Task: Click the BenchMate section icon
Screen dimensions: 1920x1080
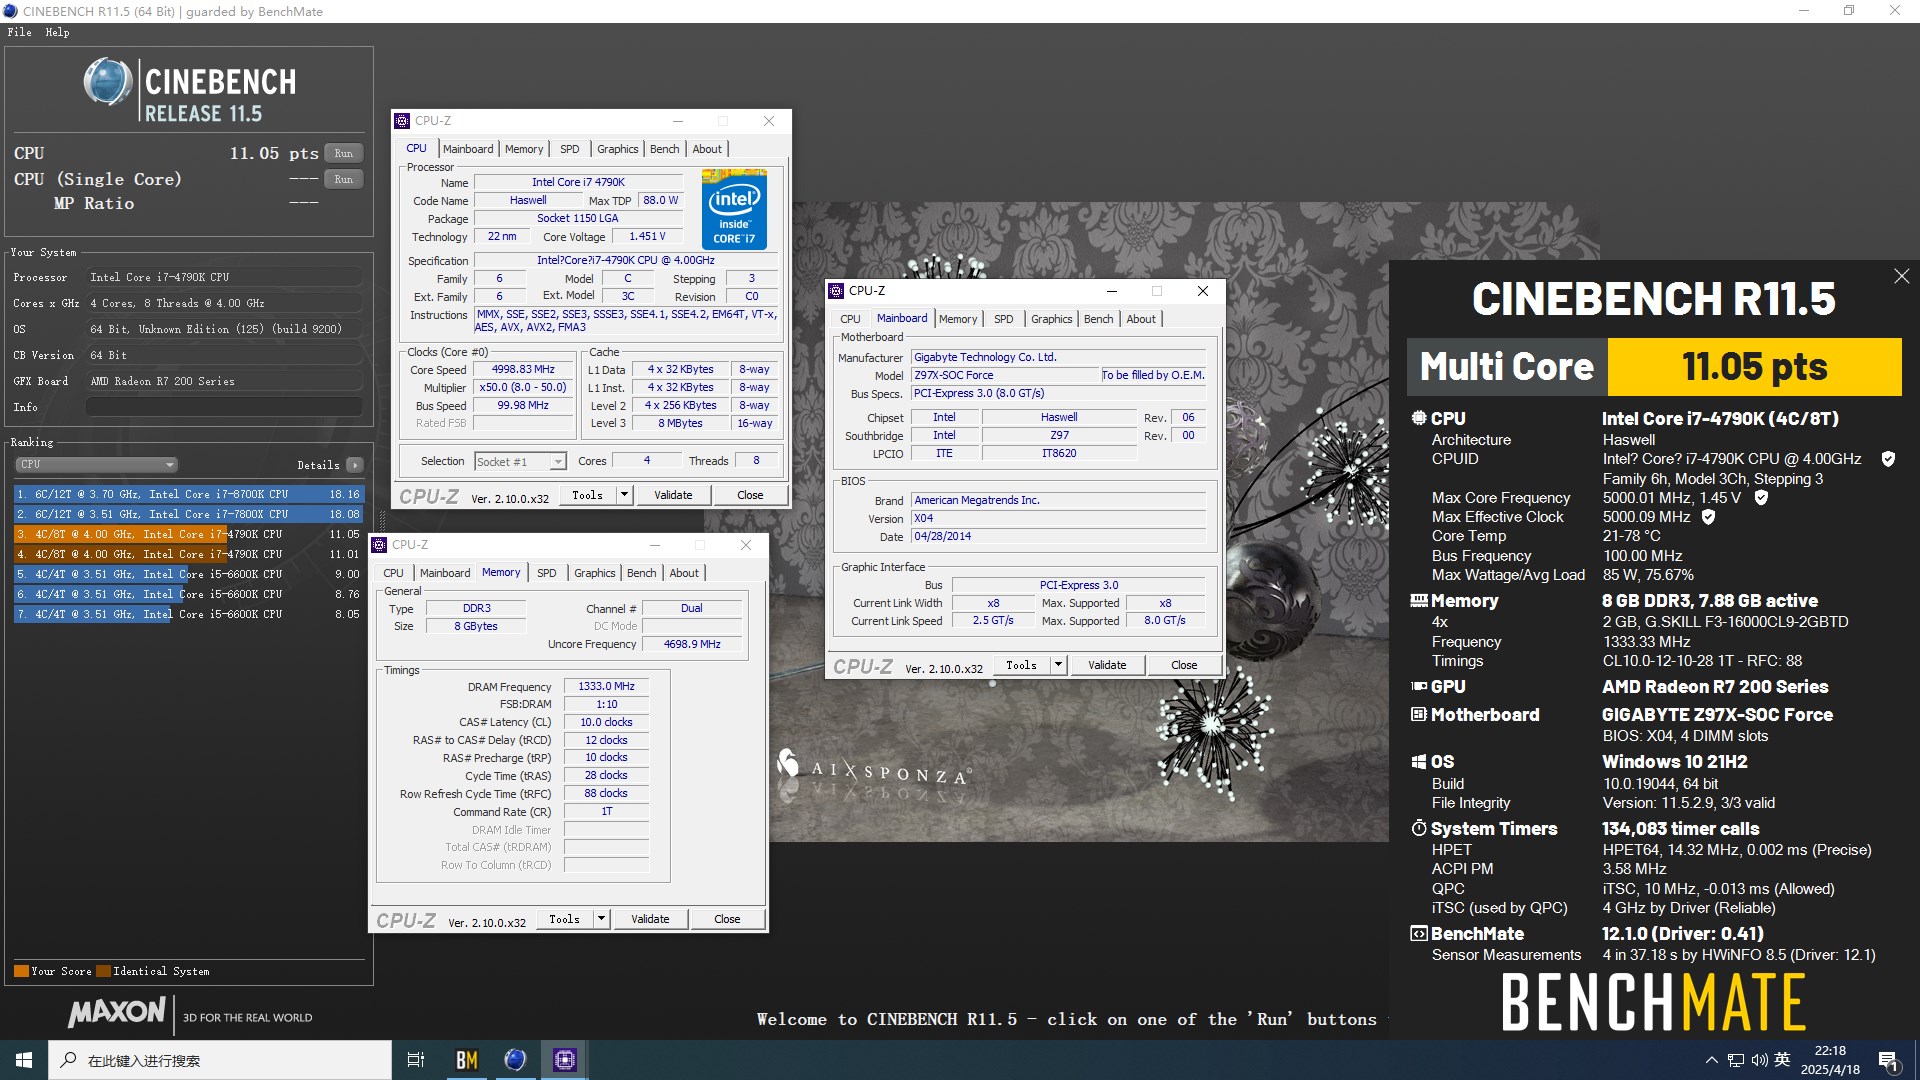Action: click(1418, 933)
